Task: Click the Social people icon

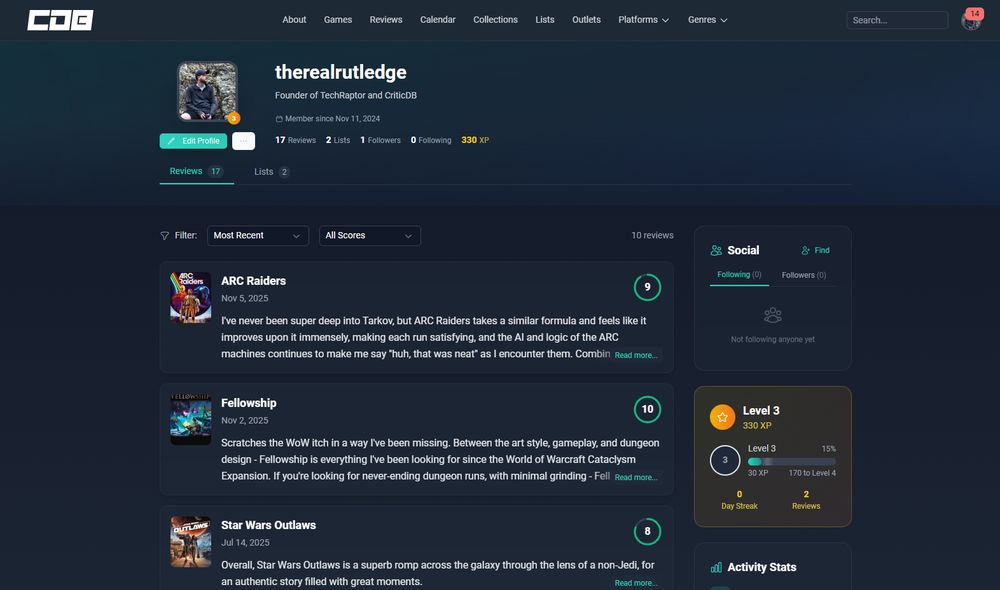Action: [716, 251]
